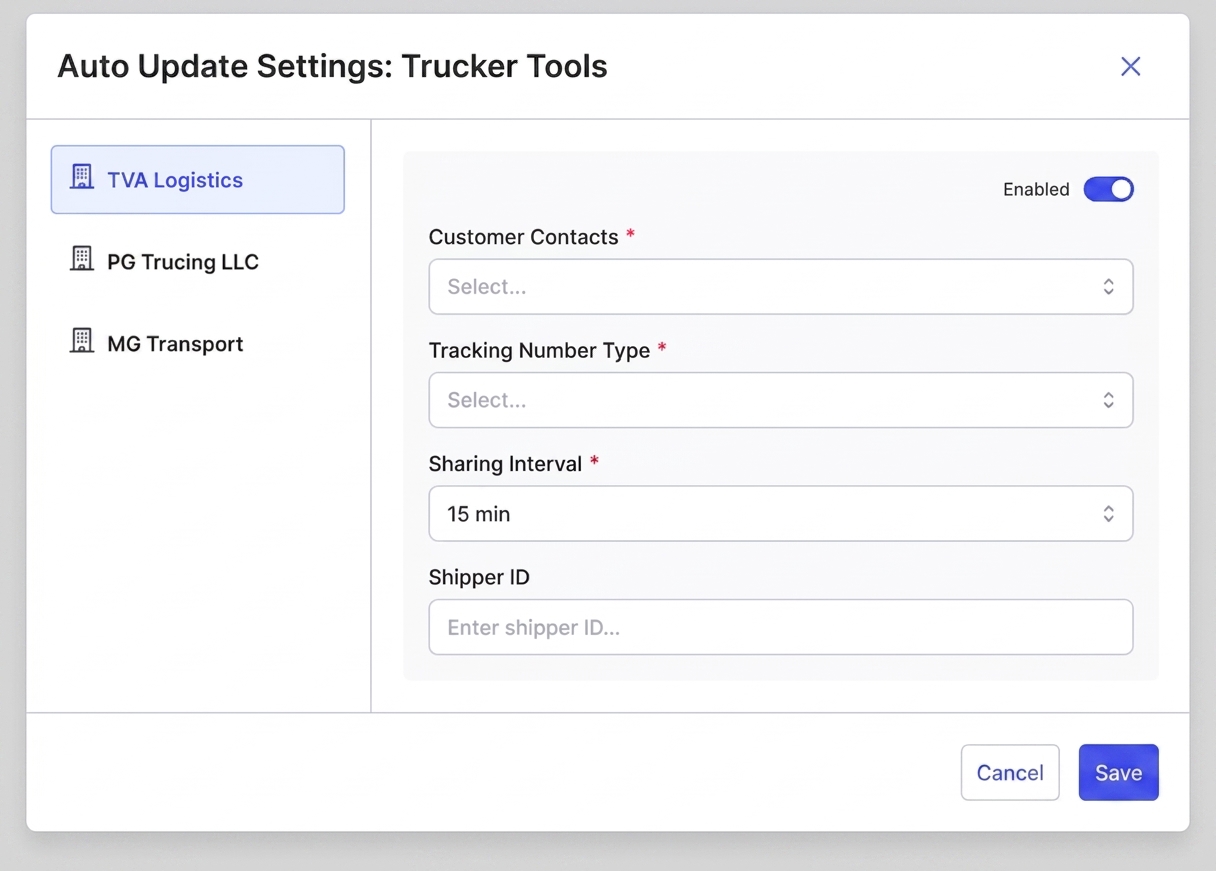Select the PG Trucing LLC company label
This screenshot has height=871, width=1216.
click(183, 262)
